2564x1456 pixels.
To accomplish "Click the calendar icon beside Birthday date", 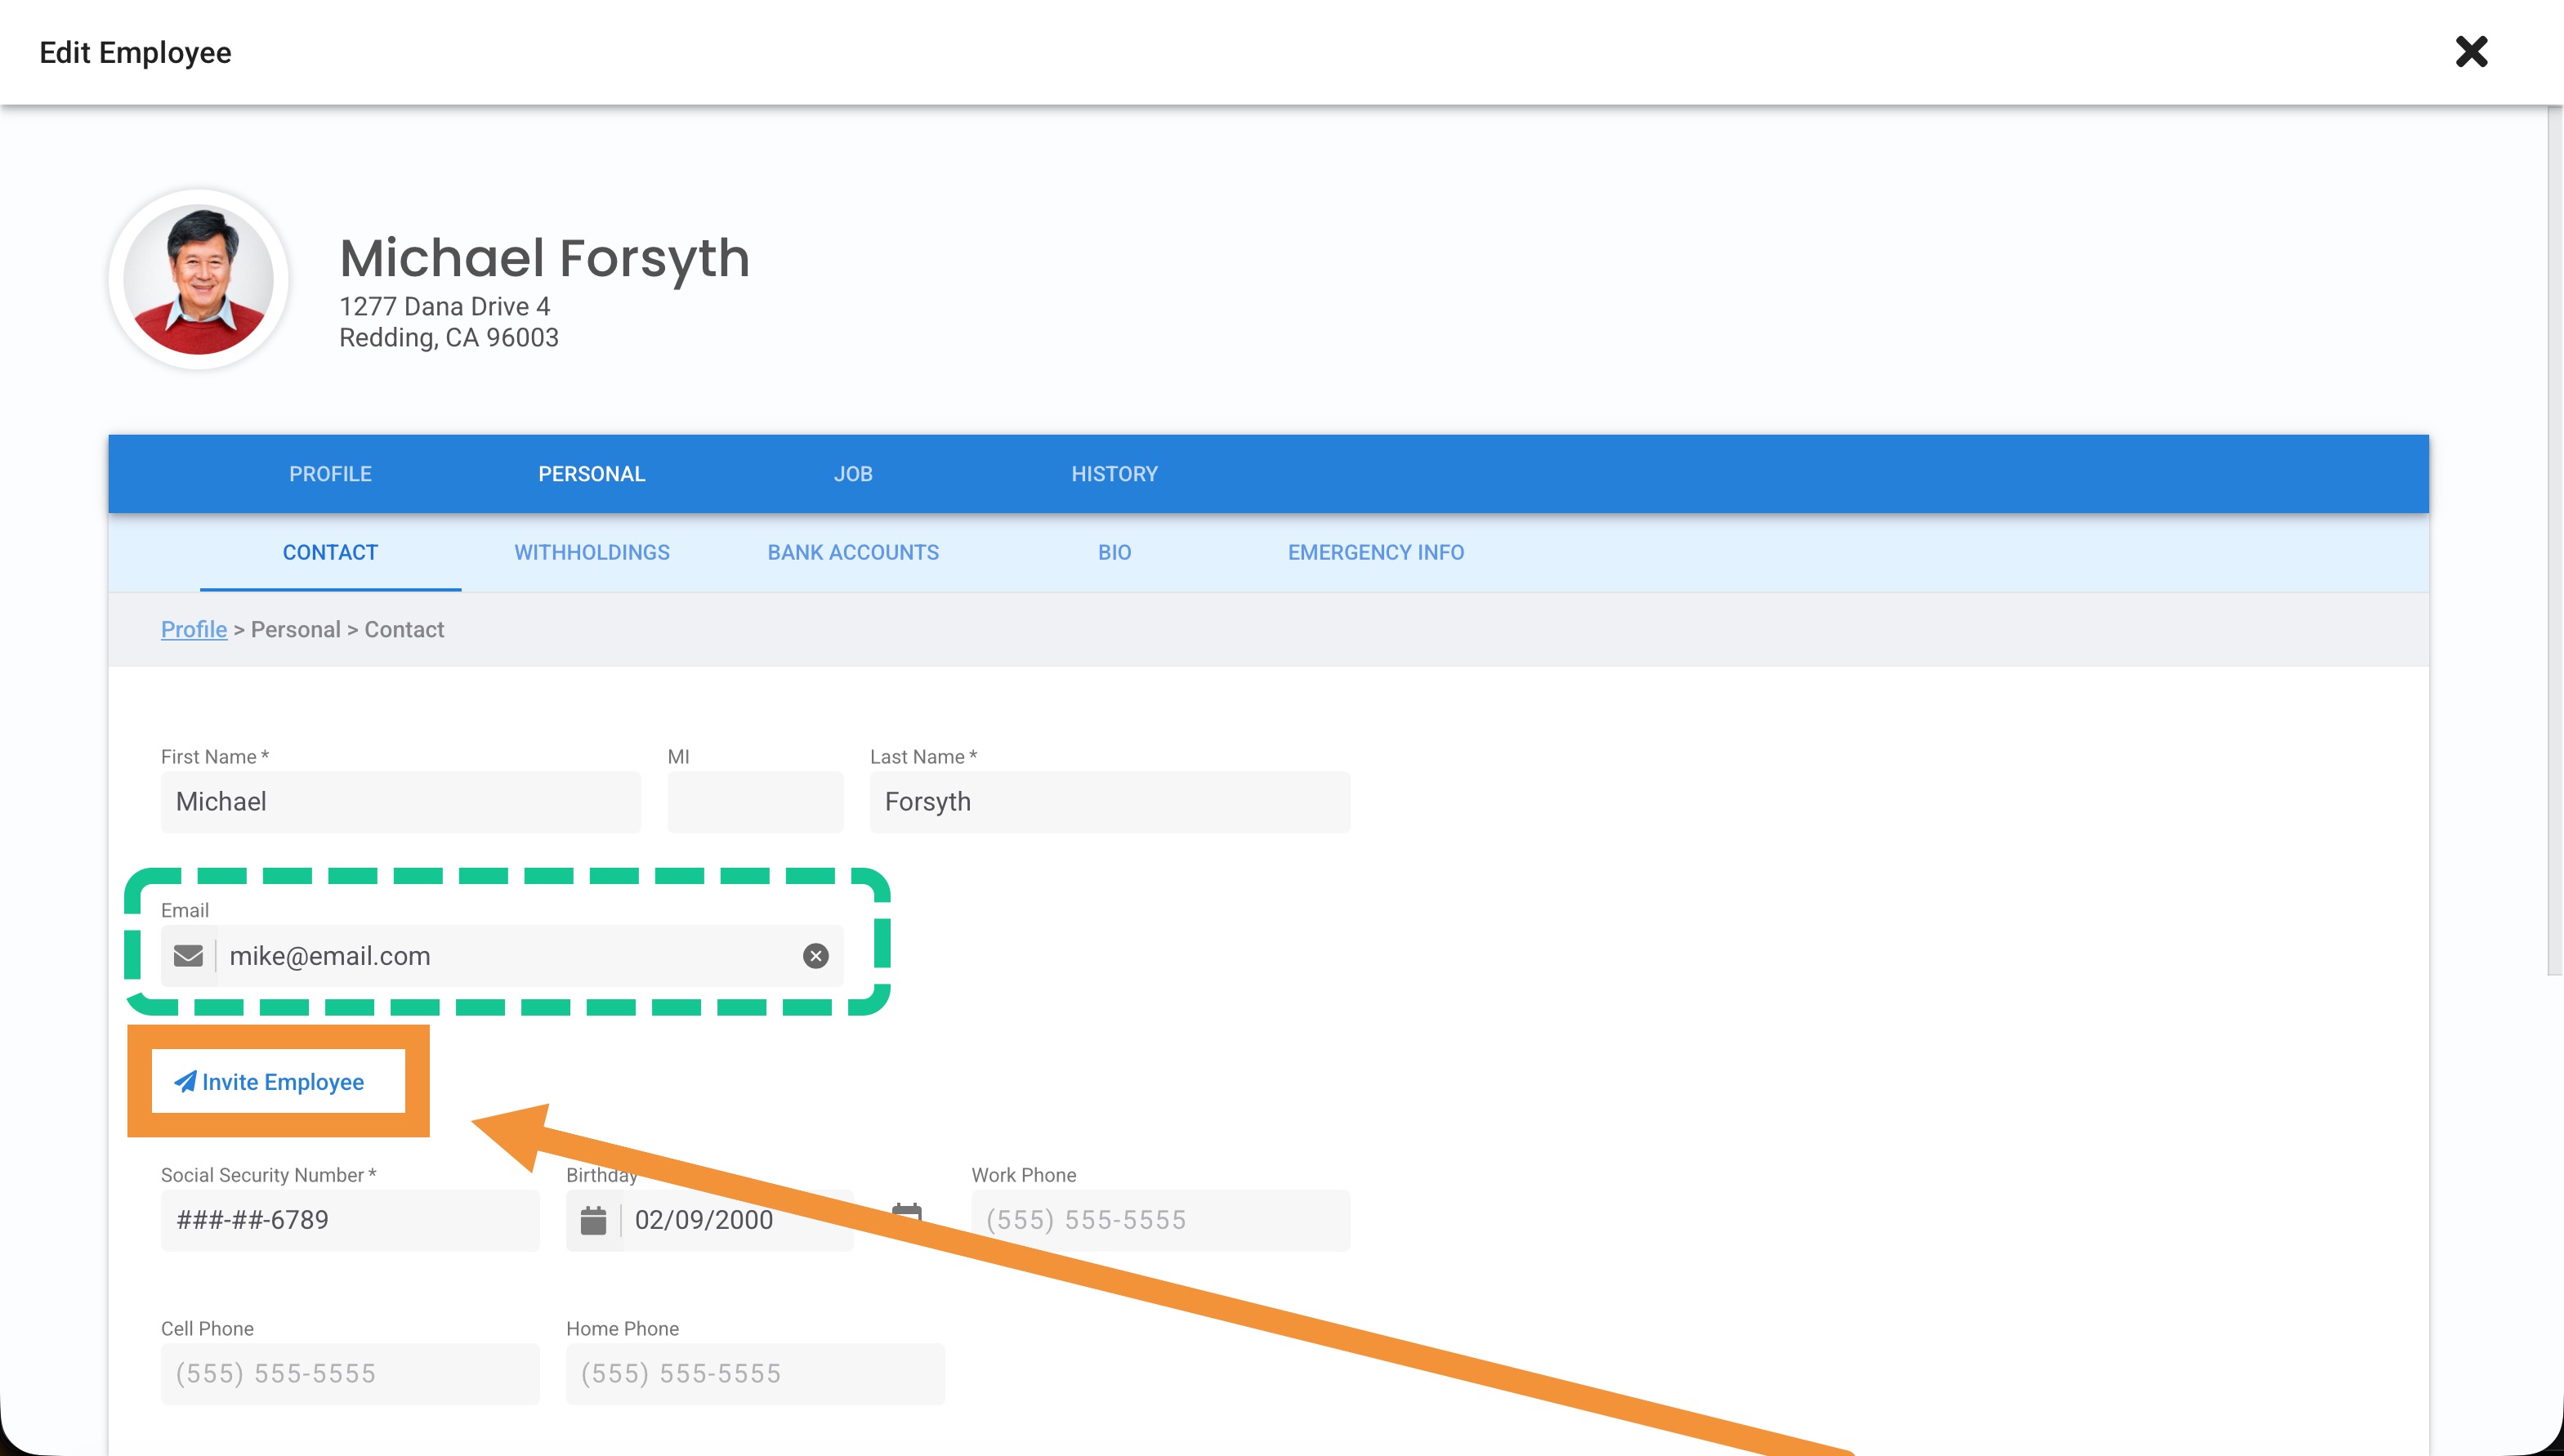I will 593,1220.
